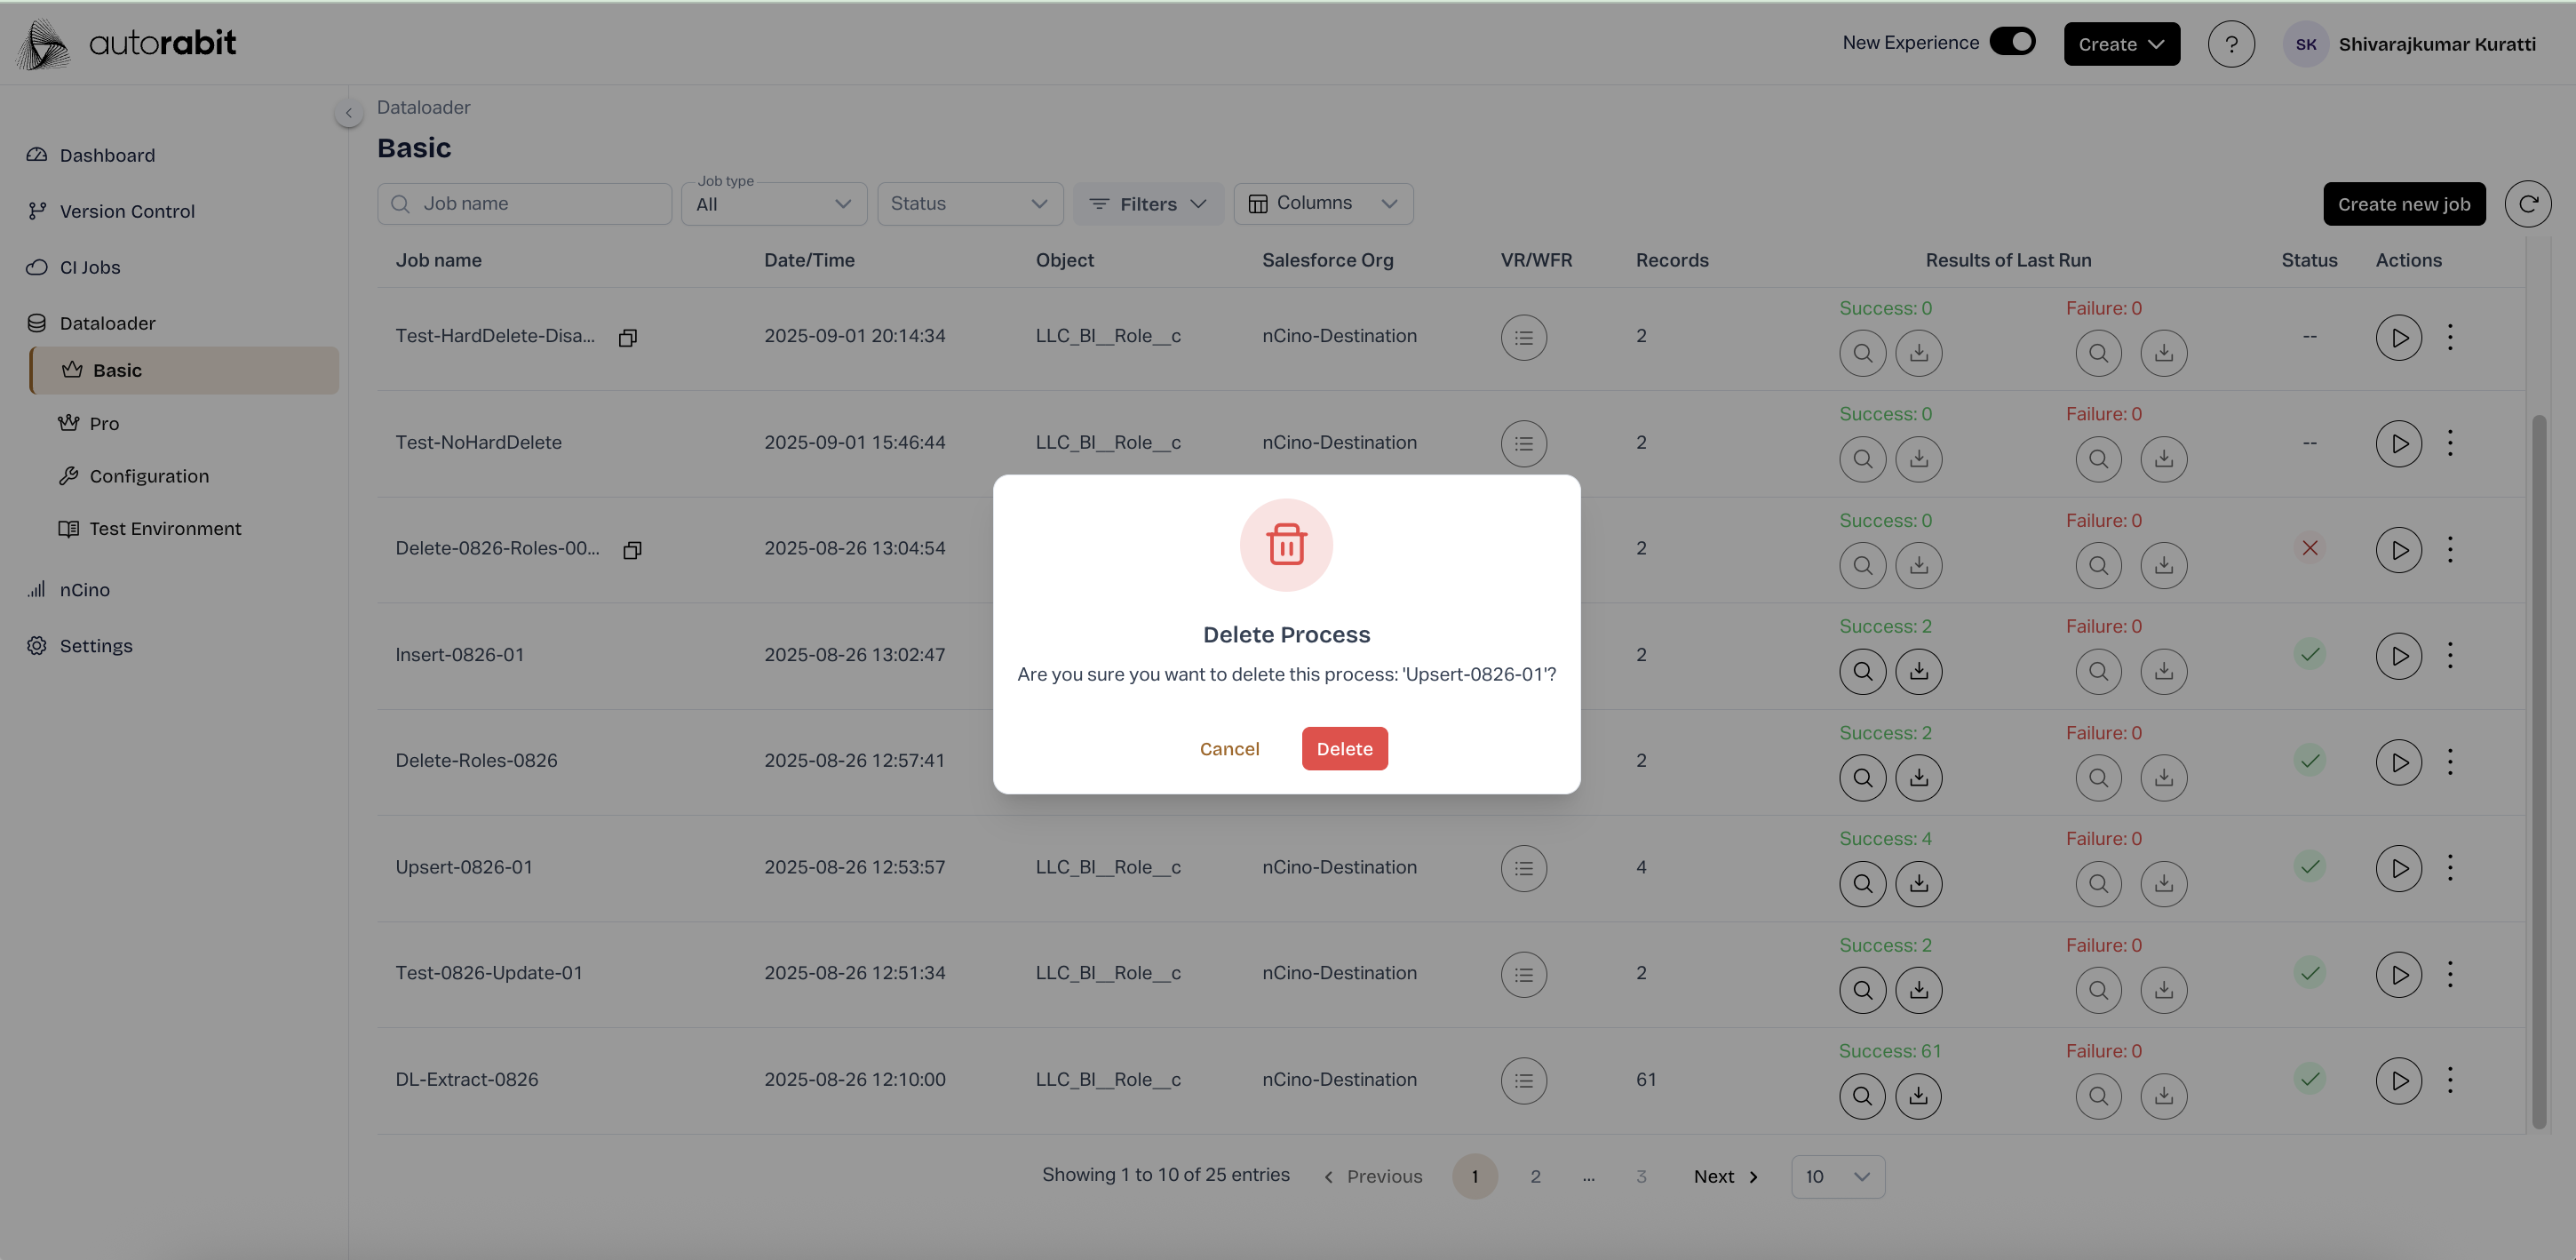Open VR/WFR list icon for Test-HardDelete-Disa row
The image size is (2576, 1260).
1523,338
